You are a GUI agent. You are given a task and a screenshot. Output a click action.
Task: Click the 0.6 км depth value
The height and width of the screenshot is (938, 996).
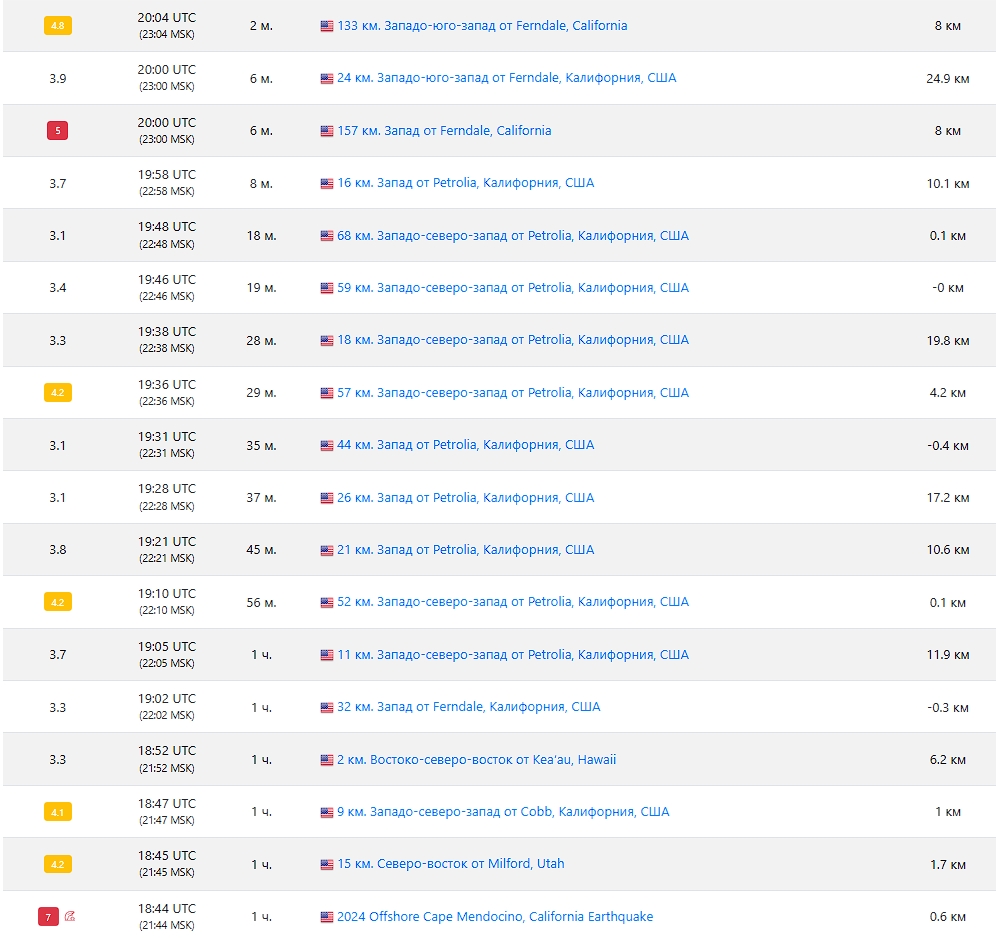948,917
